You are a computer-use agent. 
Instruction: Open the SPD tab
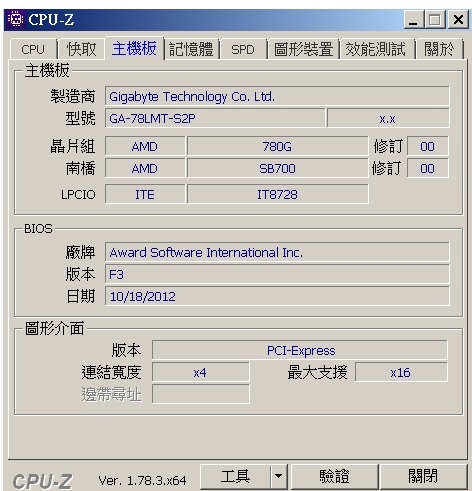243,49
